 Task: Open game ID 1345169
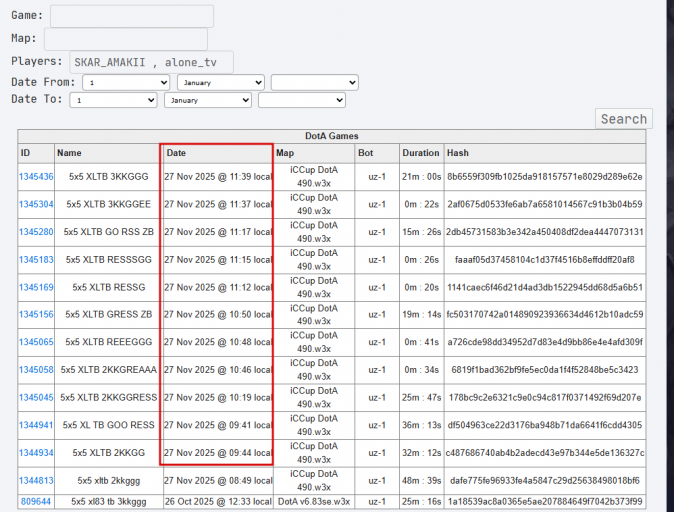(x=36, y=287)
